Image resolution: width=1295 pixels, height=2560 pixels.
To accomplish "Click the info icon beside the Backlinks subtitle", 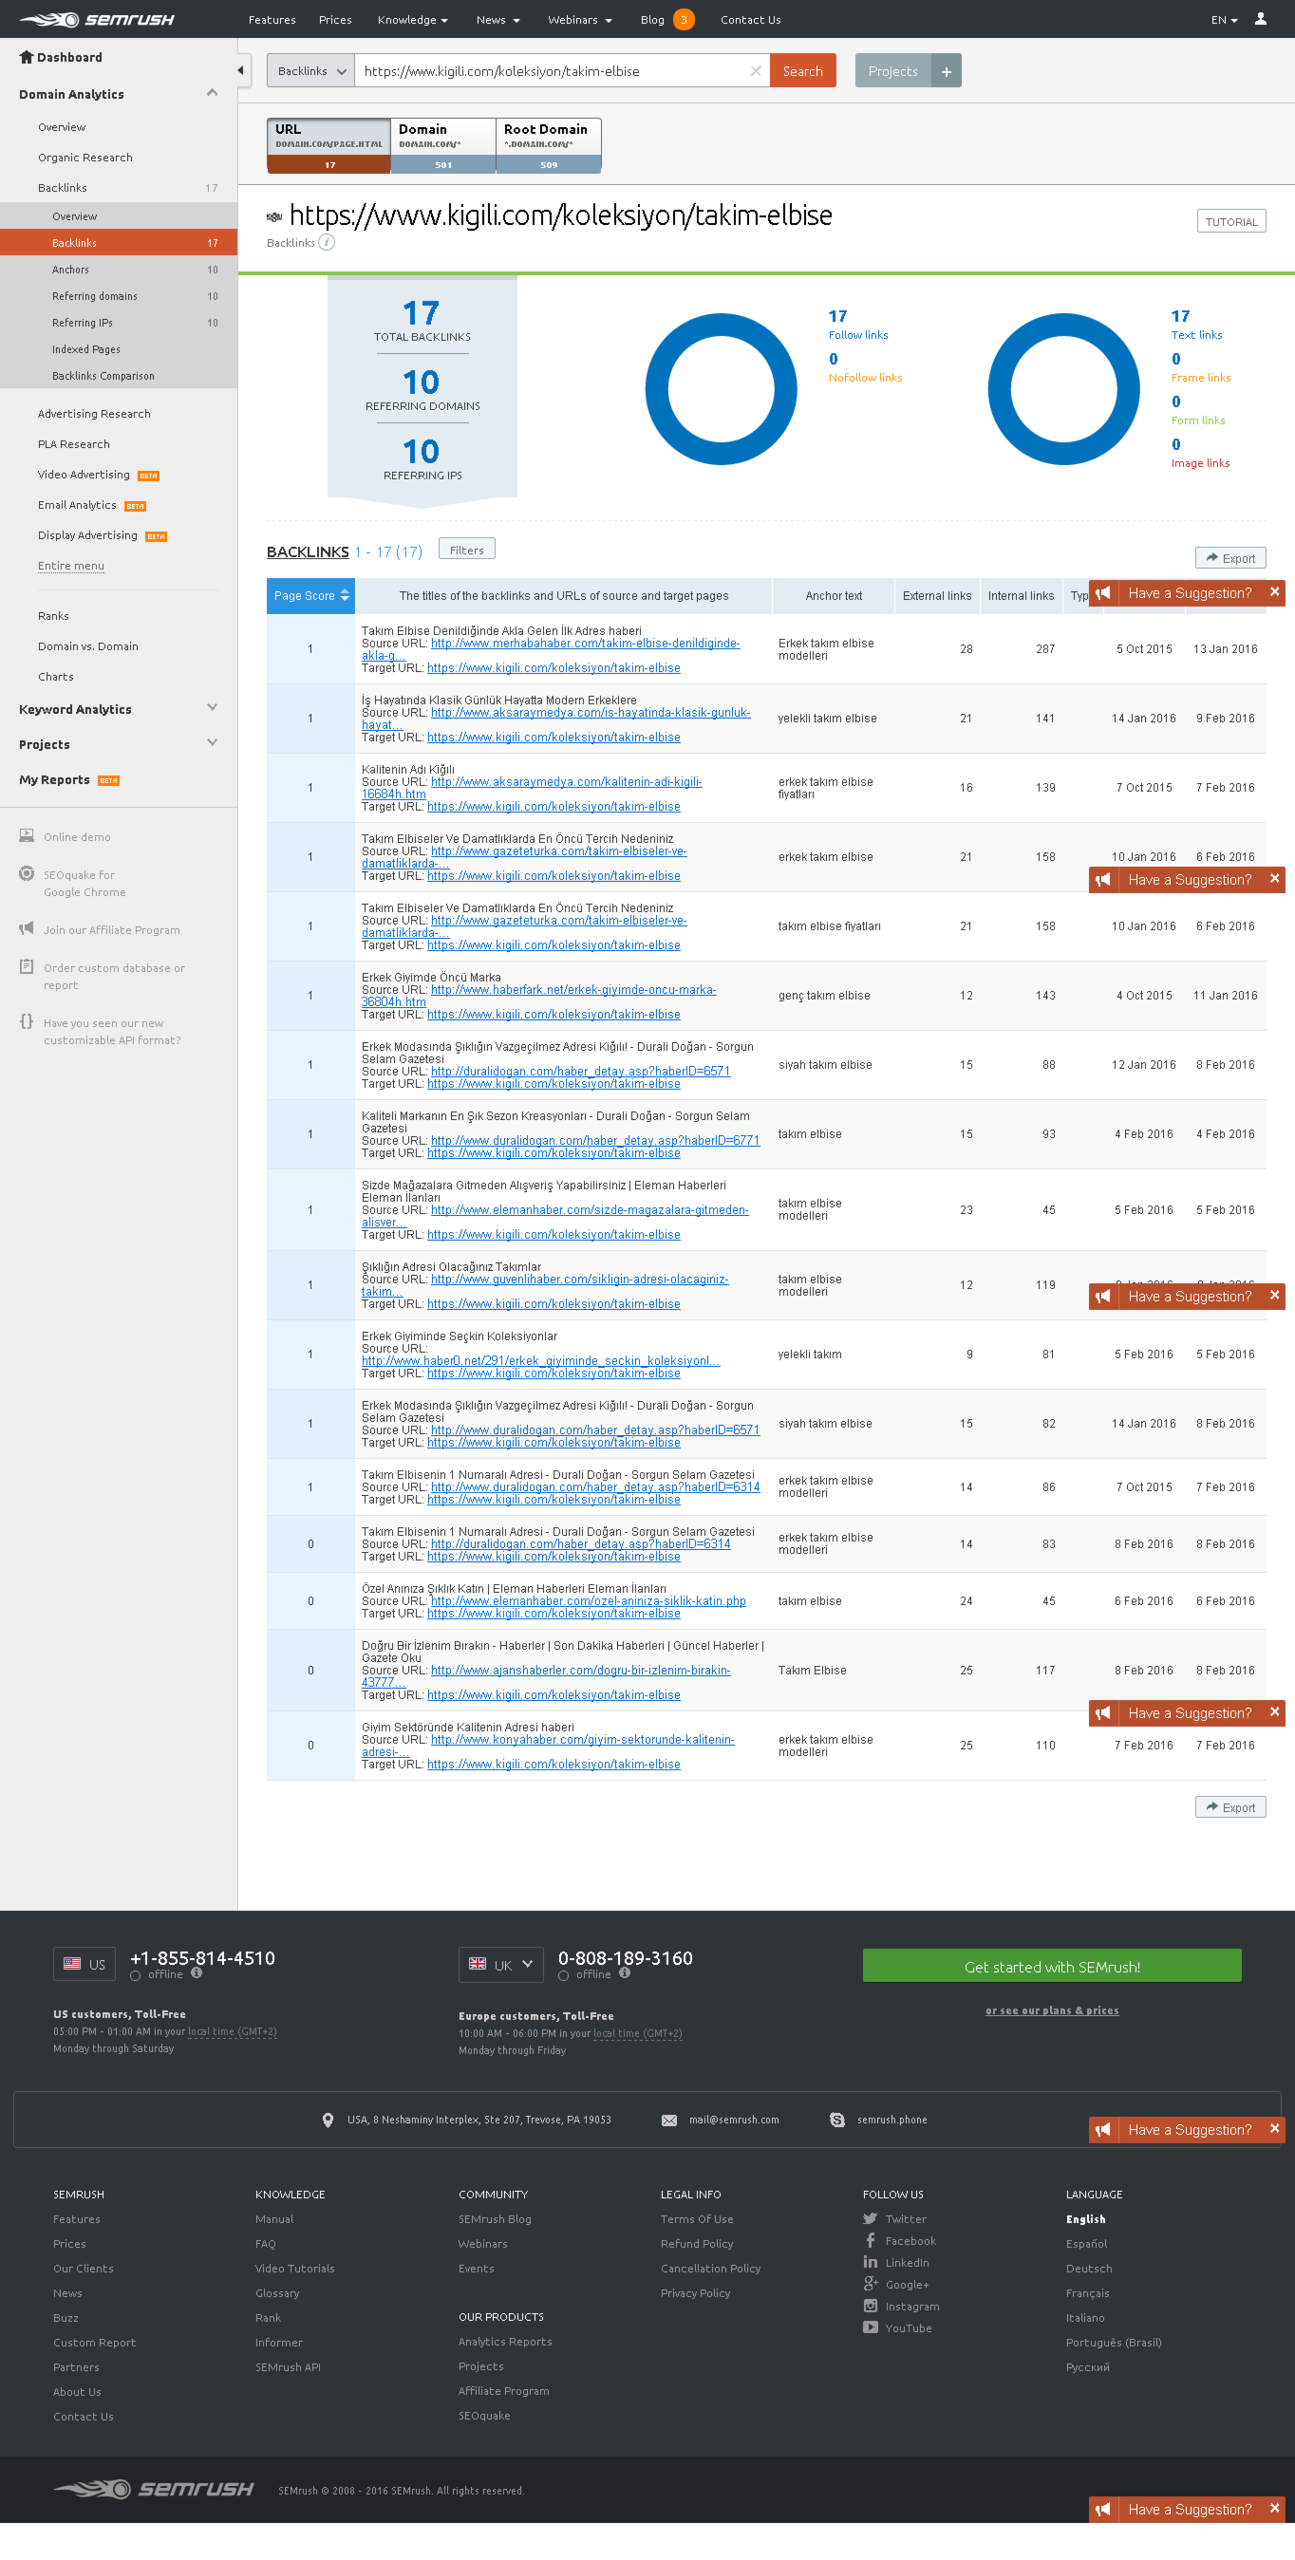I will [x=327, y=242].
